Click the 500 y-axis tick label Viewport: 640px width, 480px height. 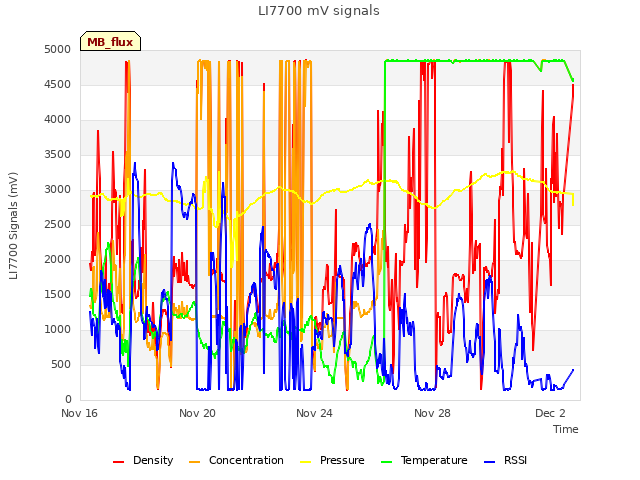pos(61,364)
